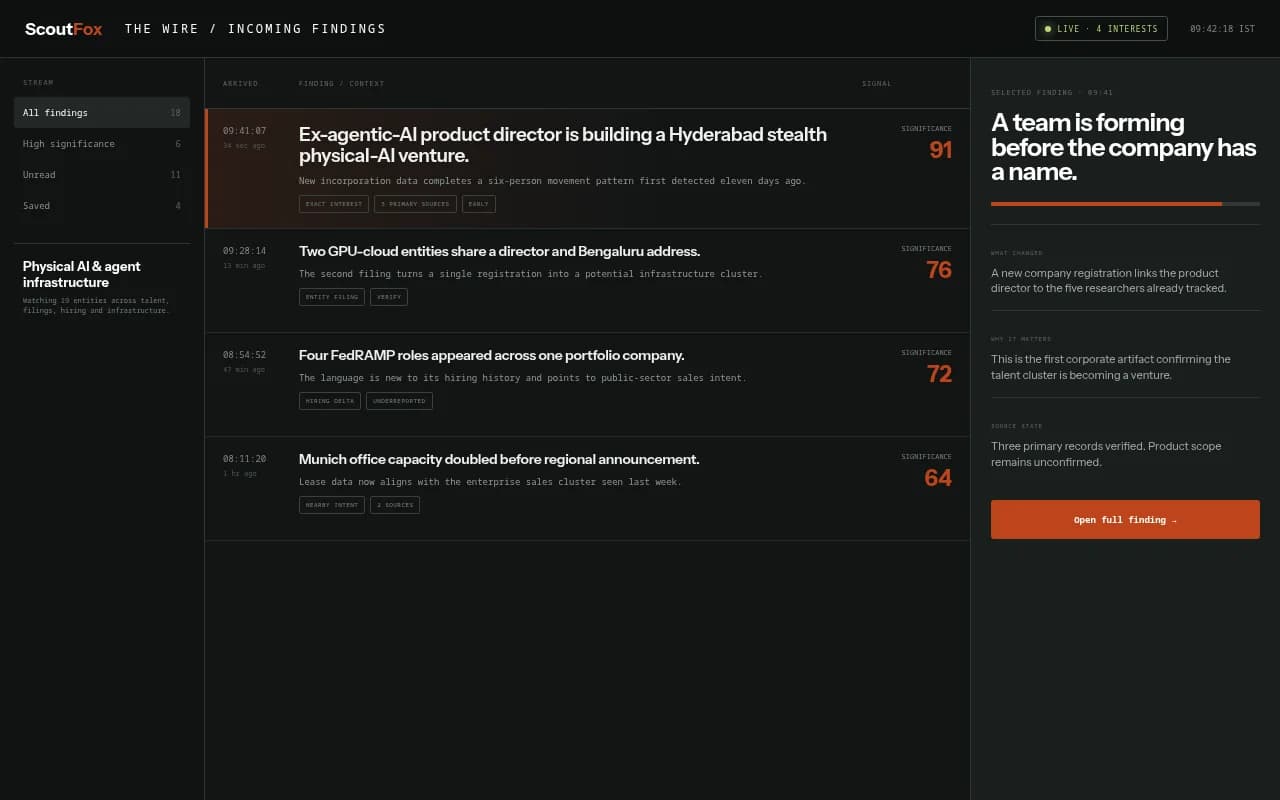This screenshot has width=1280, height=800.
Task: Click the Three primary records verified text
Action: (x=1106, y=455)
